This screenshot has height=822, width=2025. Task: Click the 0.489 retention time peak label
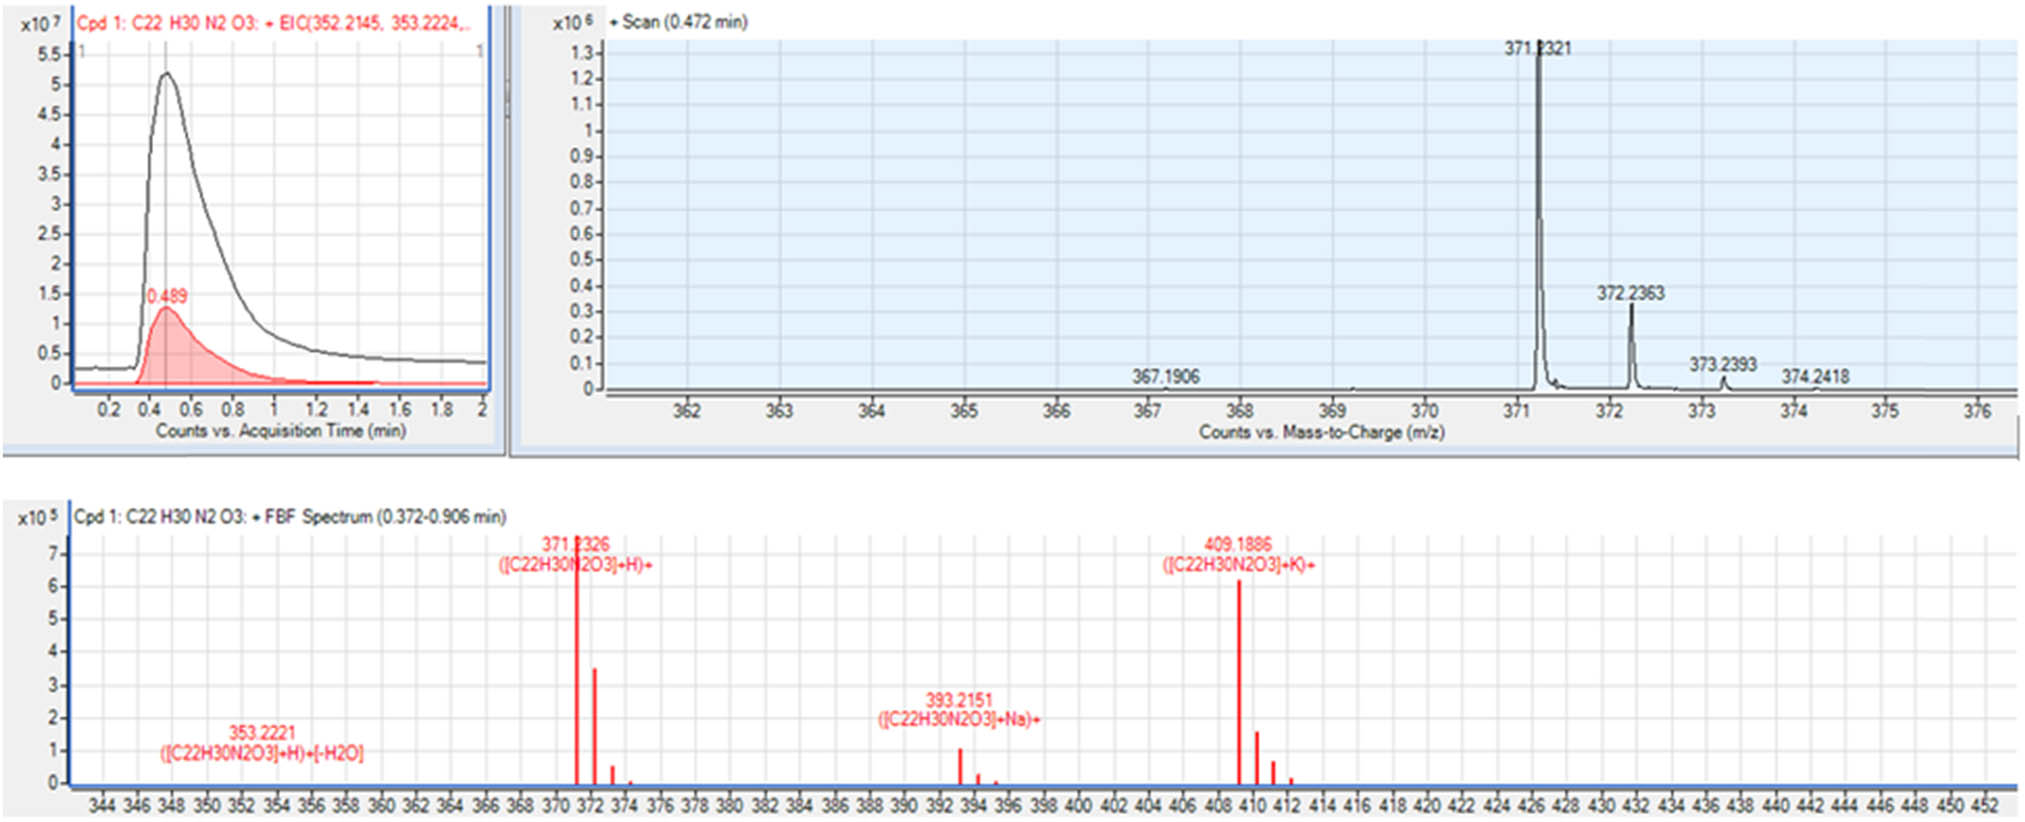coord(167,296)
